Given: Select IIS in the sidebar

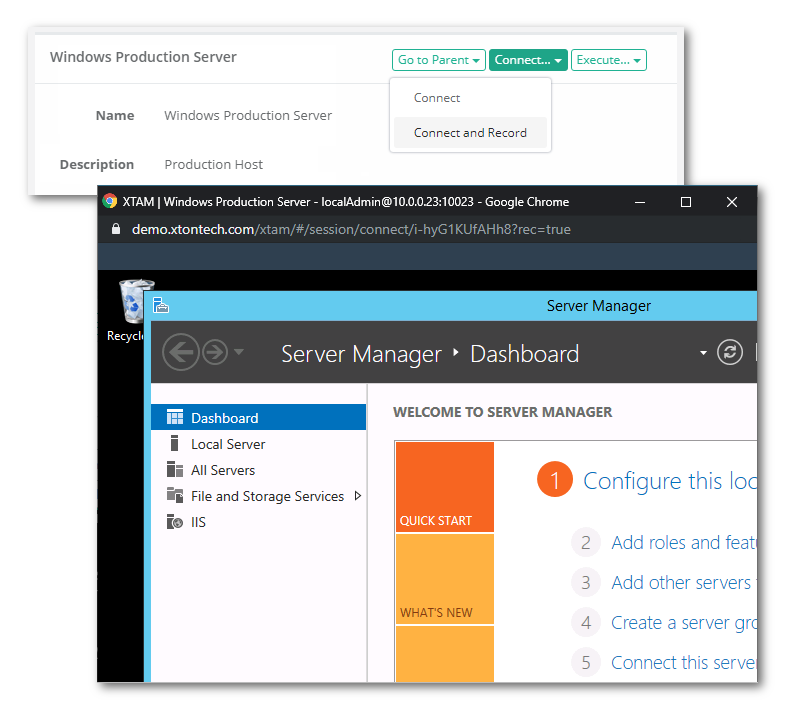Looking at the screenshot, I should 198,522.
